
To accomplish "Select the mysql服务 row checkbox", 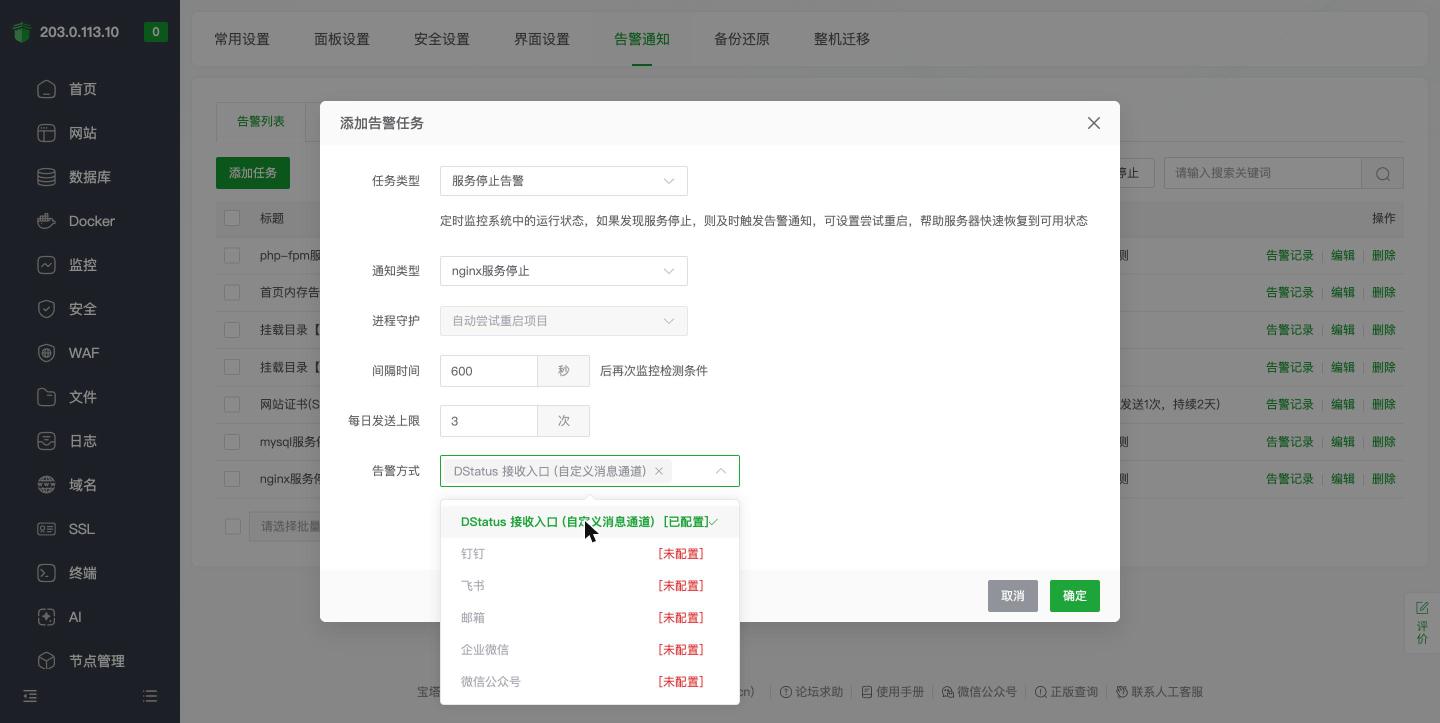I will click(x=232, y=441).
